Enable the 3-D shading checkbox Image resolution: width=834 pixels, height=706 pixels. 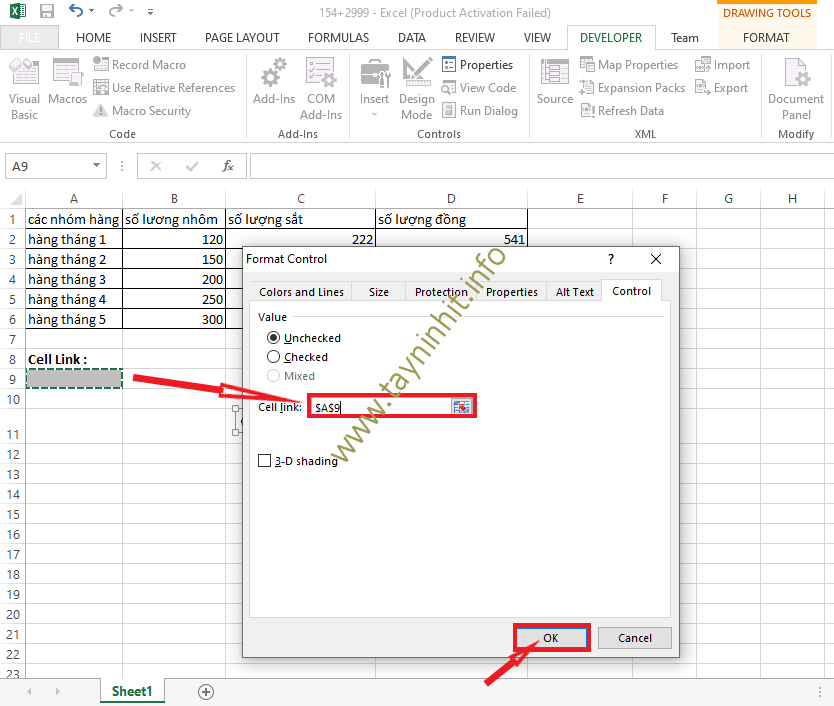click(265, 461)
